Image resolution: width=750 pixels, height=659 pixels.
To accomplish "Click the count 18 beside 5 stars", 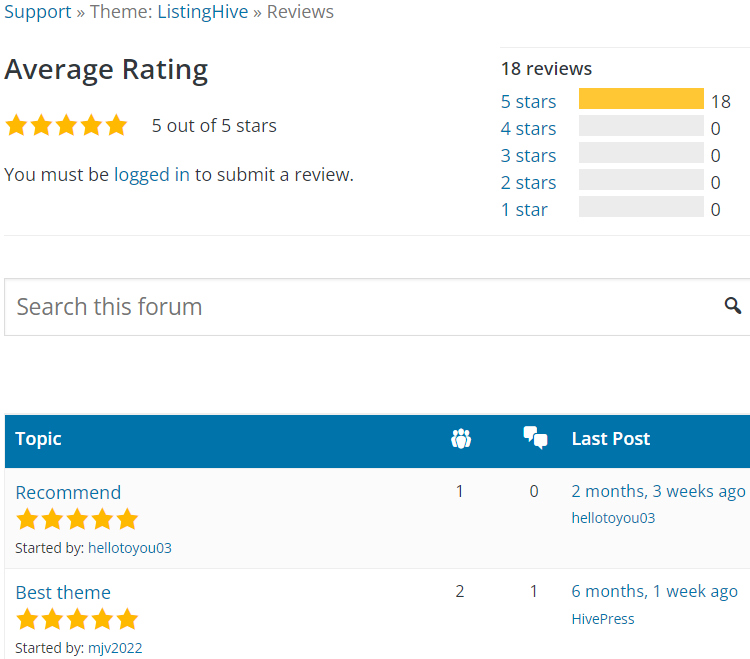I will click(721, 101).
